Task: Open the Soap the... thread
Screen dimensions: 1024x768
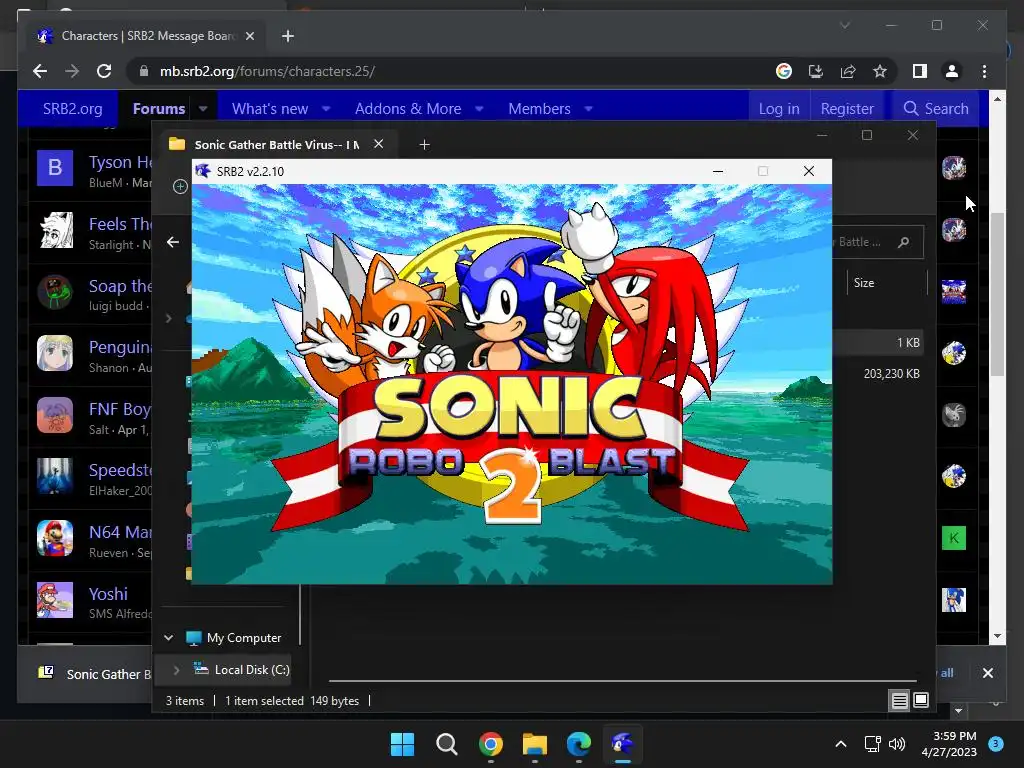Action: point(120,286)
